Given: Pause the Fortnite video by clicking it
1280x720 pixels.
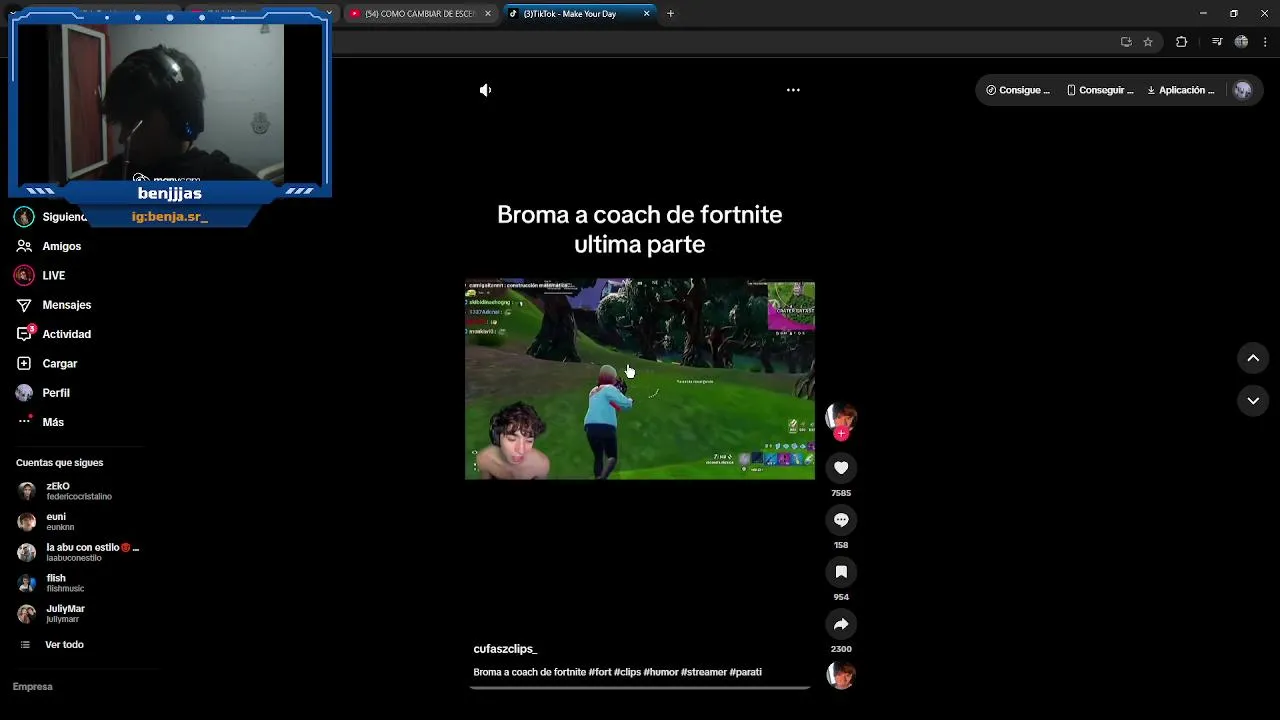Looking at the screenshot, I should [x=640, y=379].
